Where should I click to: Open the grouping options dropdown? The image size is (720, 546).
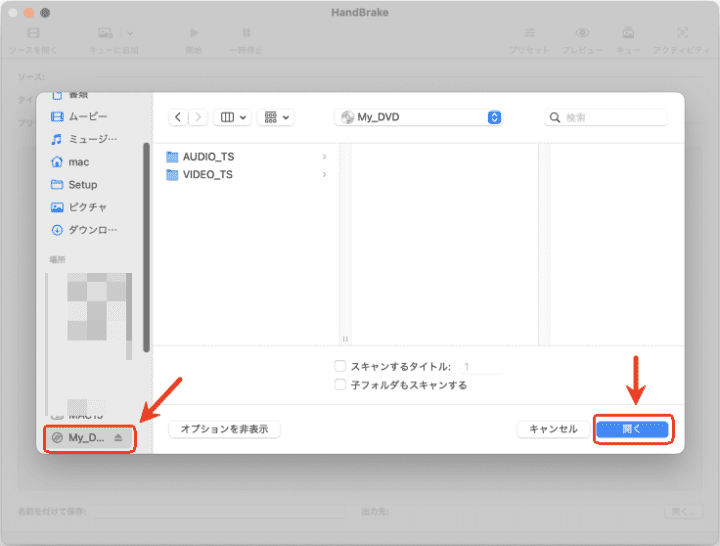point(275,117)
